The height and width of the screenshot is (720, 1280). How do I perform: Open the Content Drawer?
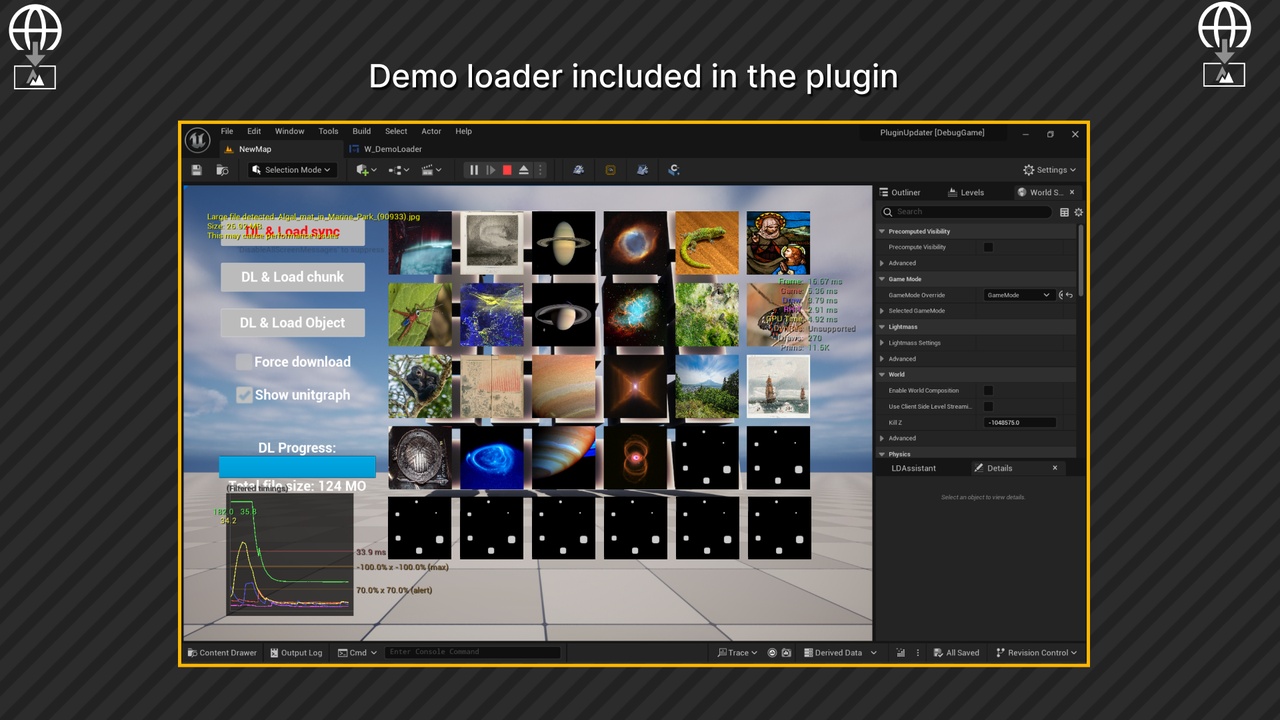[x=222, y=653]
